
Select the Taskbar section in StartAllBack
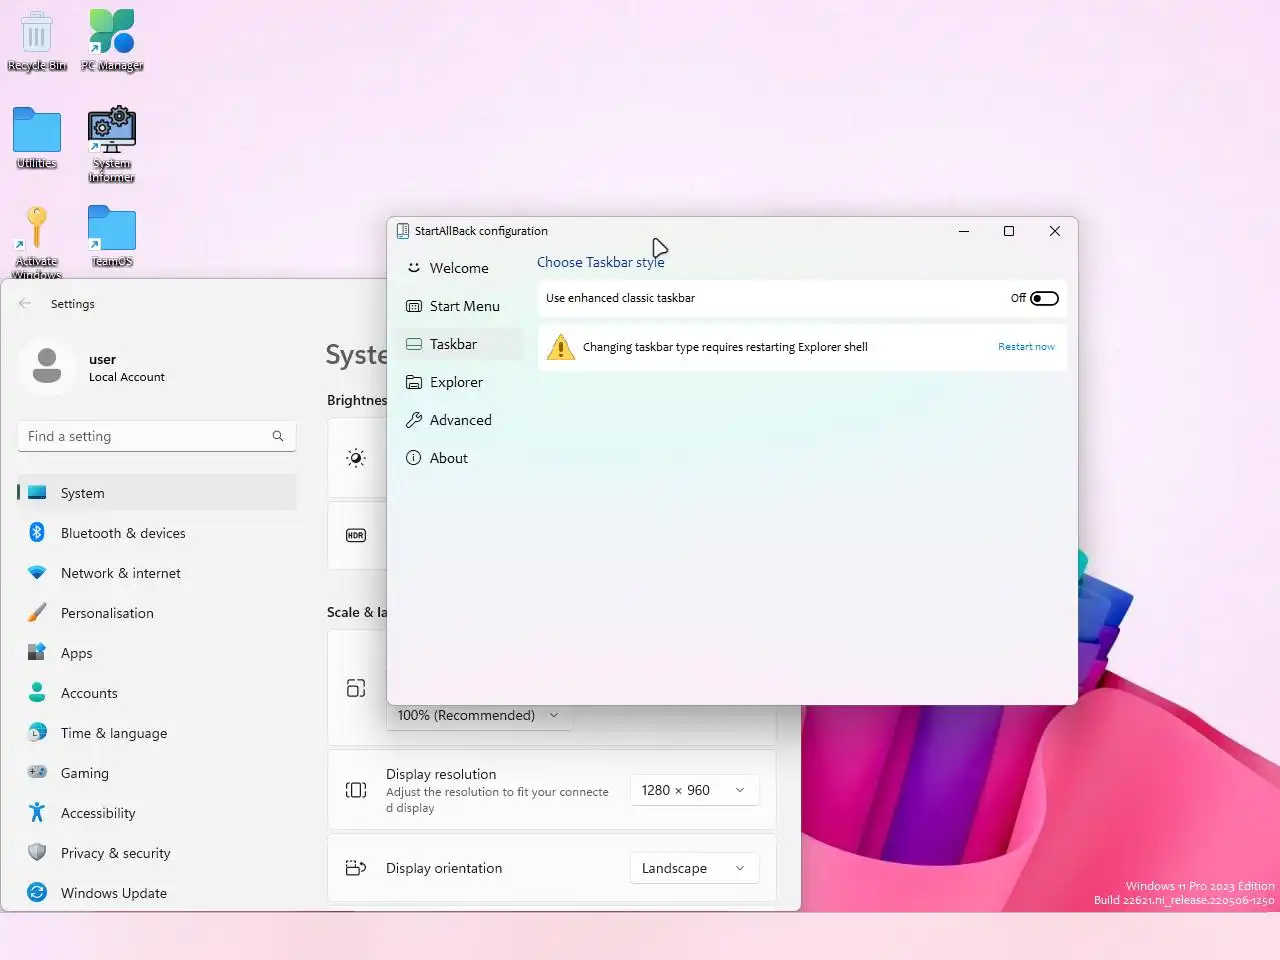pos(460,344)
